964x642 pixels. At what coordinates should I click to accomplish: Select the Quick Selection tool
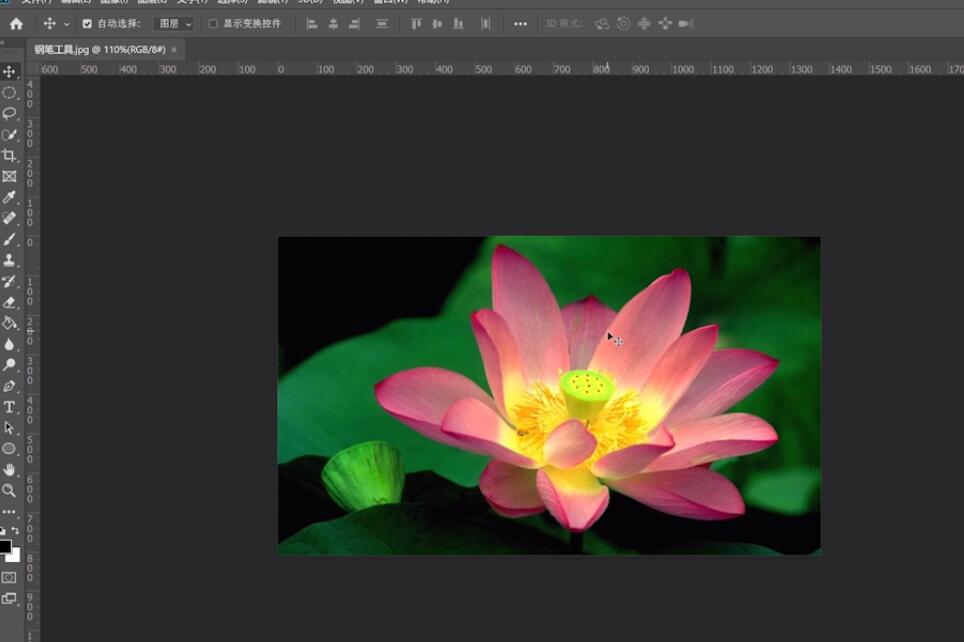click(x=9, y=134)
